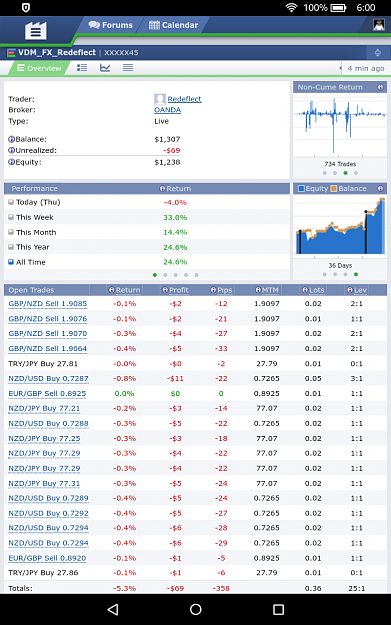Click the Non-Cume Return chart thumbnail
The image size is (391, 625).
click(340, 125)
